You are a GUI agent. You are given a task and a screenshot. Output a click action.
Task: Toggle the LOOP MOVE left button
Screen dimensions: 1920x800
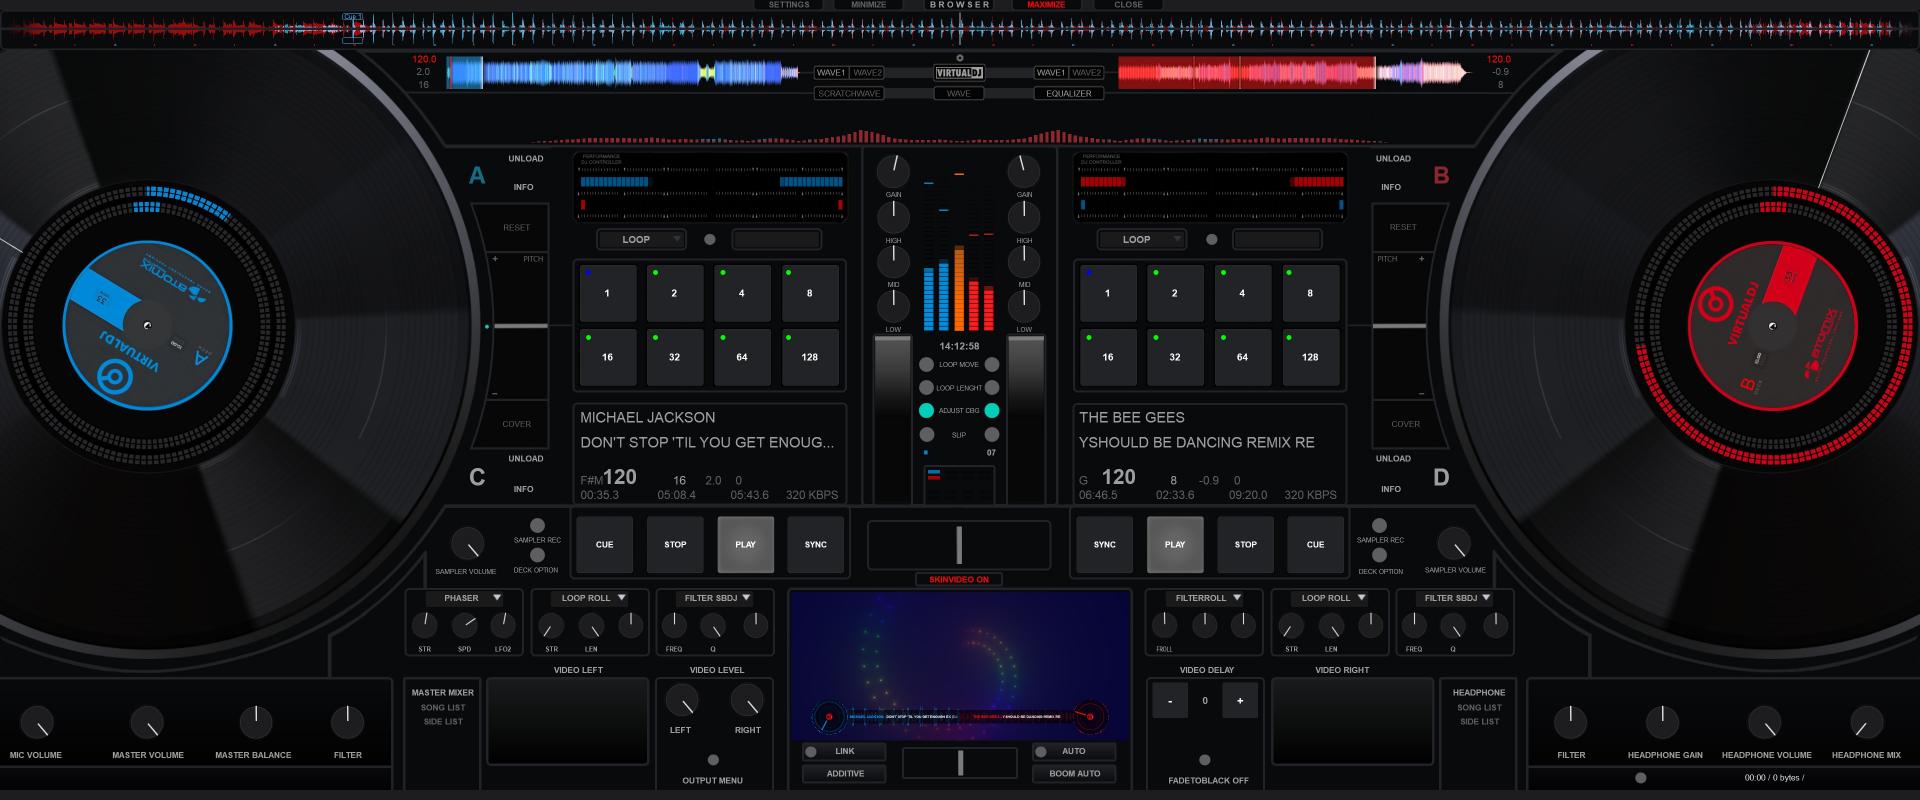[926, 364]
